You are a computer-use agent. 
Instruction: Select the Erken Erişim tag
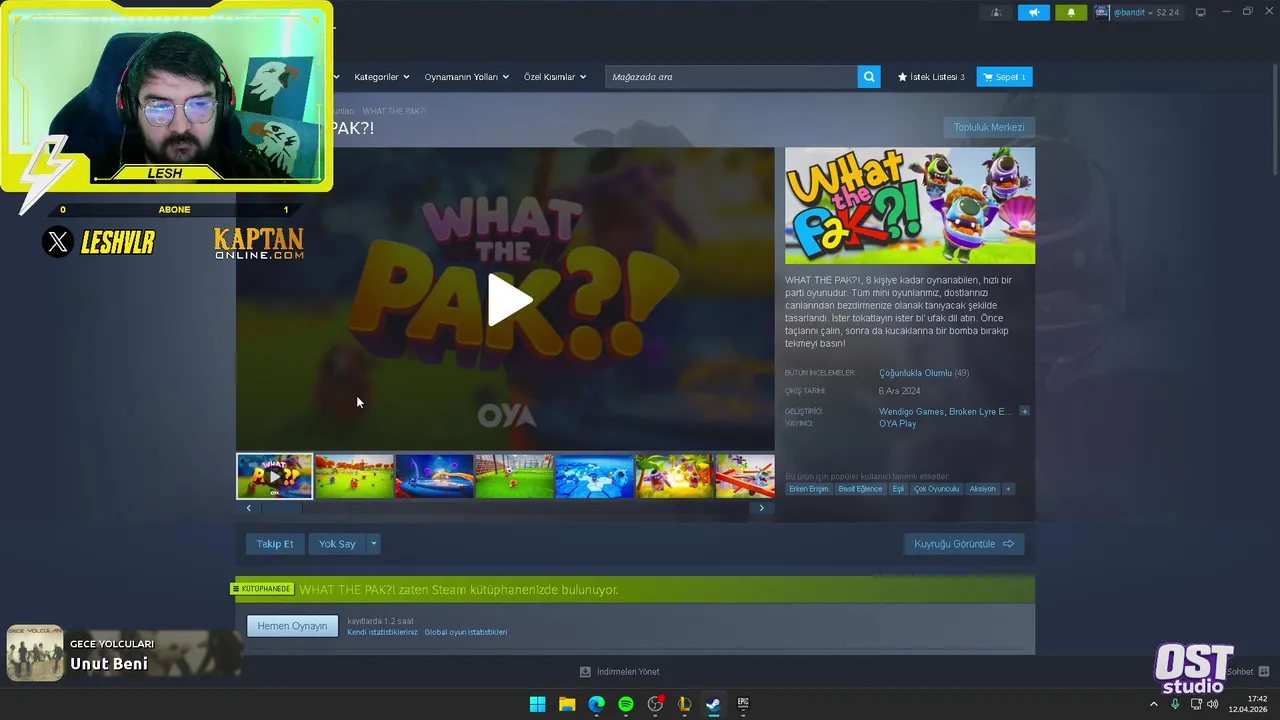[x=809, y=489]
